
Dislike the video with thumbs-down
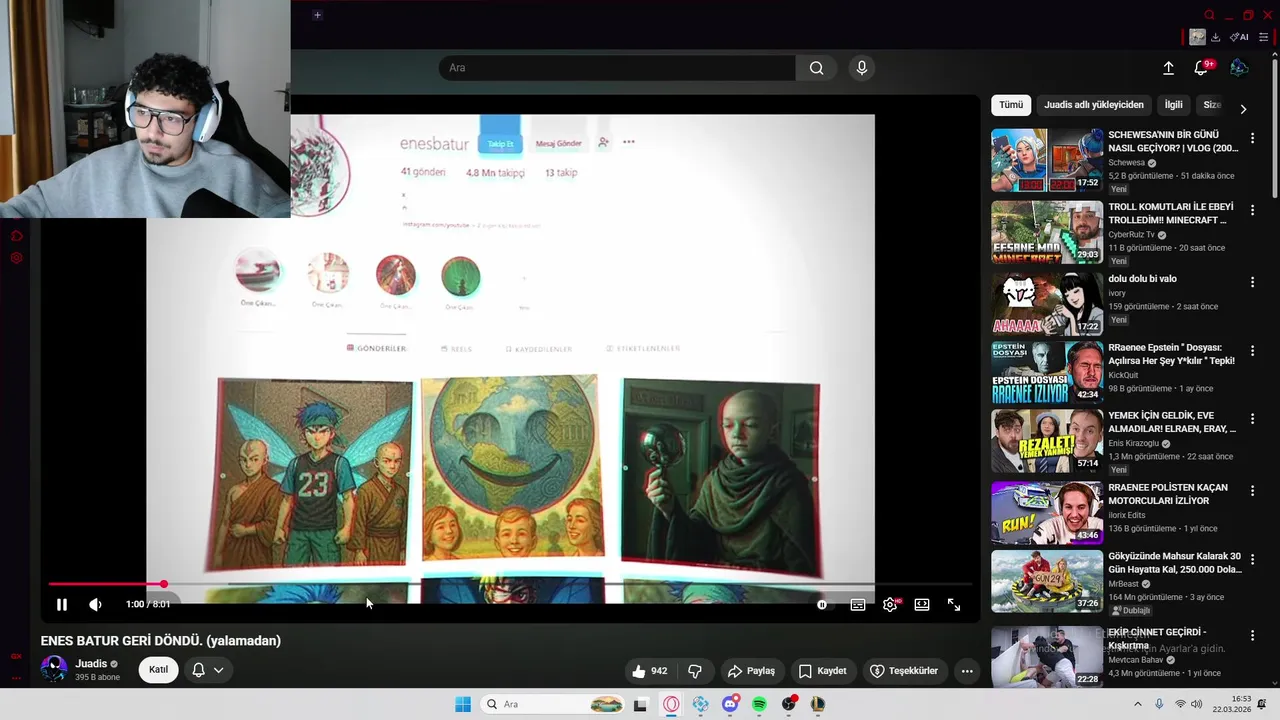pos(695,671)
